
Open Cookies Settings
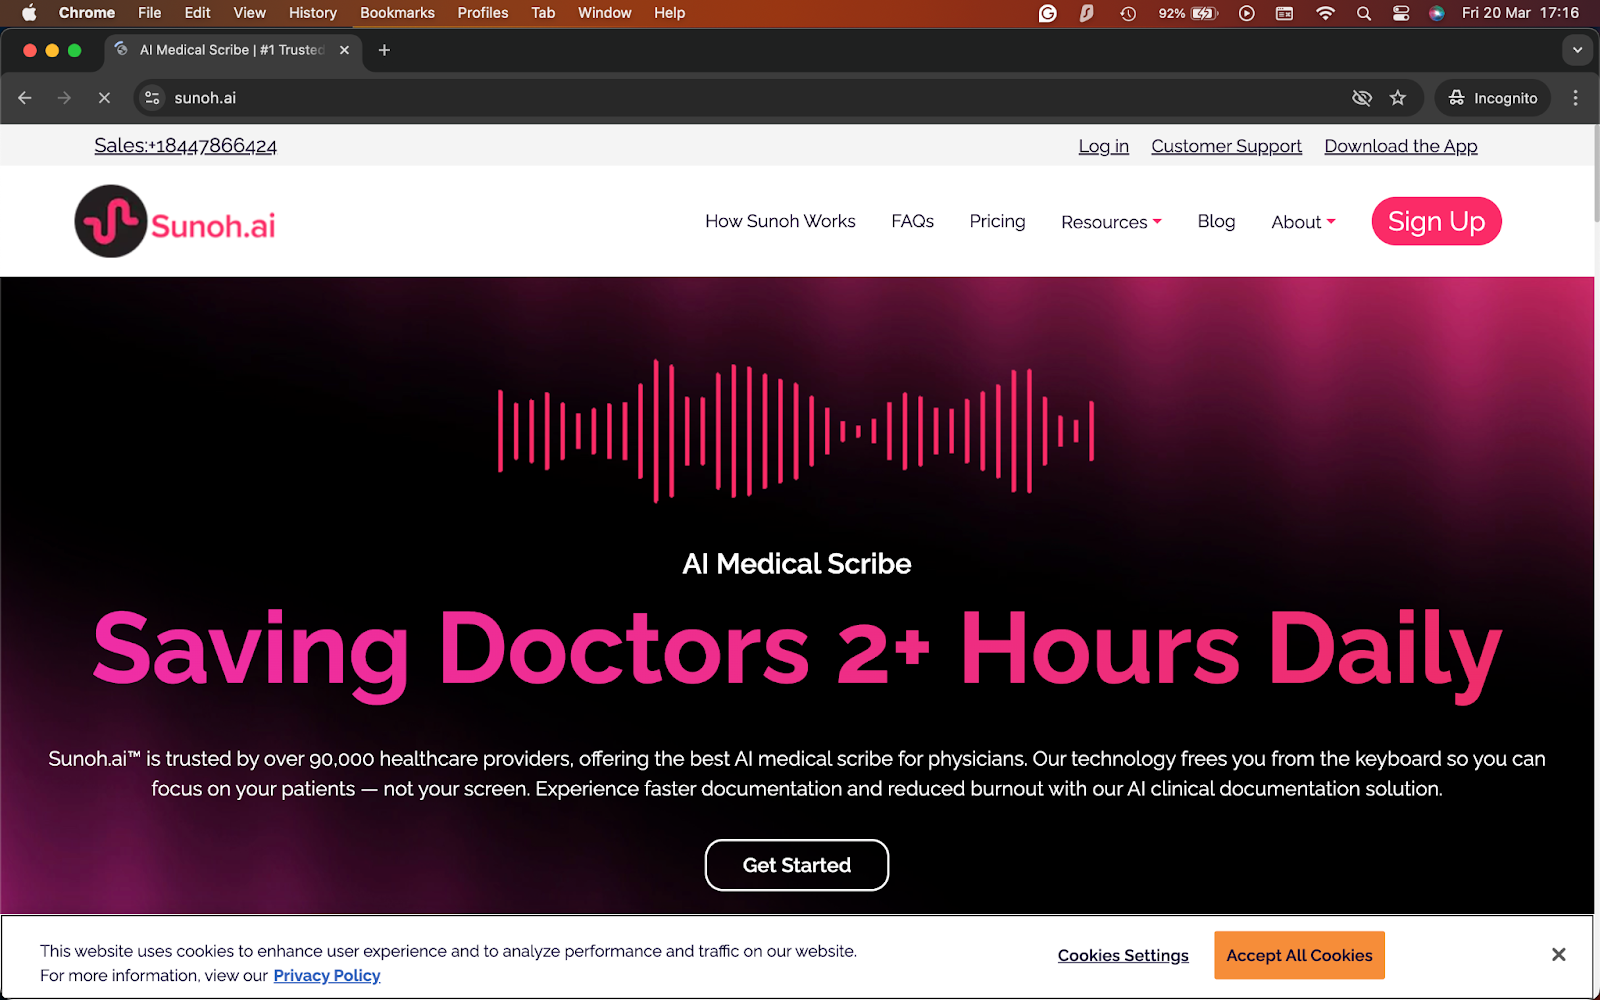pos(1123,956)
